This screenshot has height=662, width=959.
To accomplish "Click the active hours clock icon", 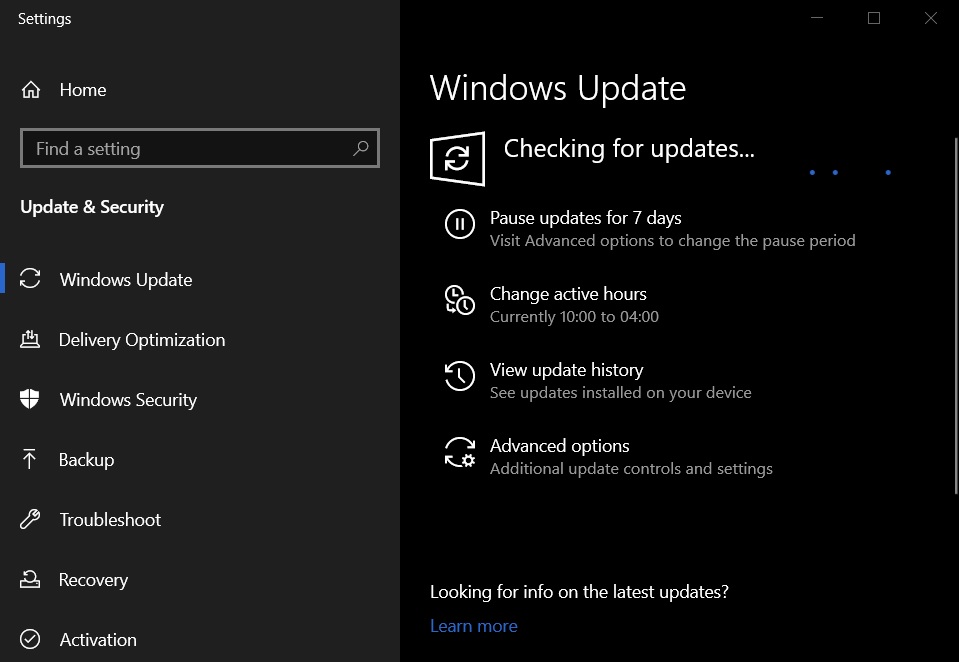I will point(460,300).
